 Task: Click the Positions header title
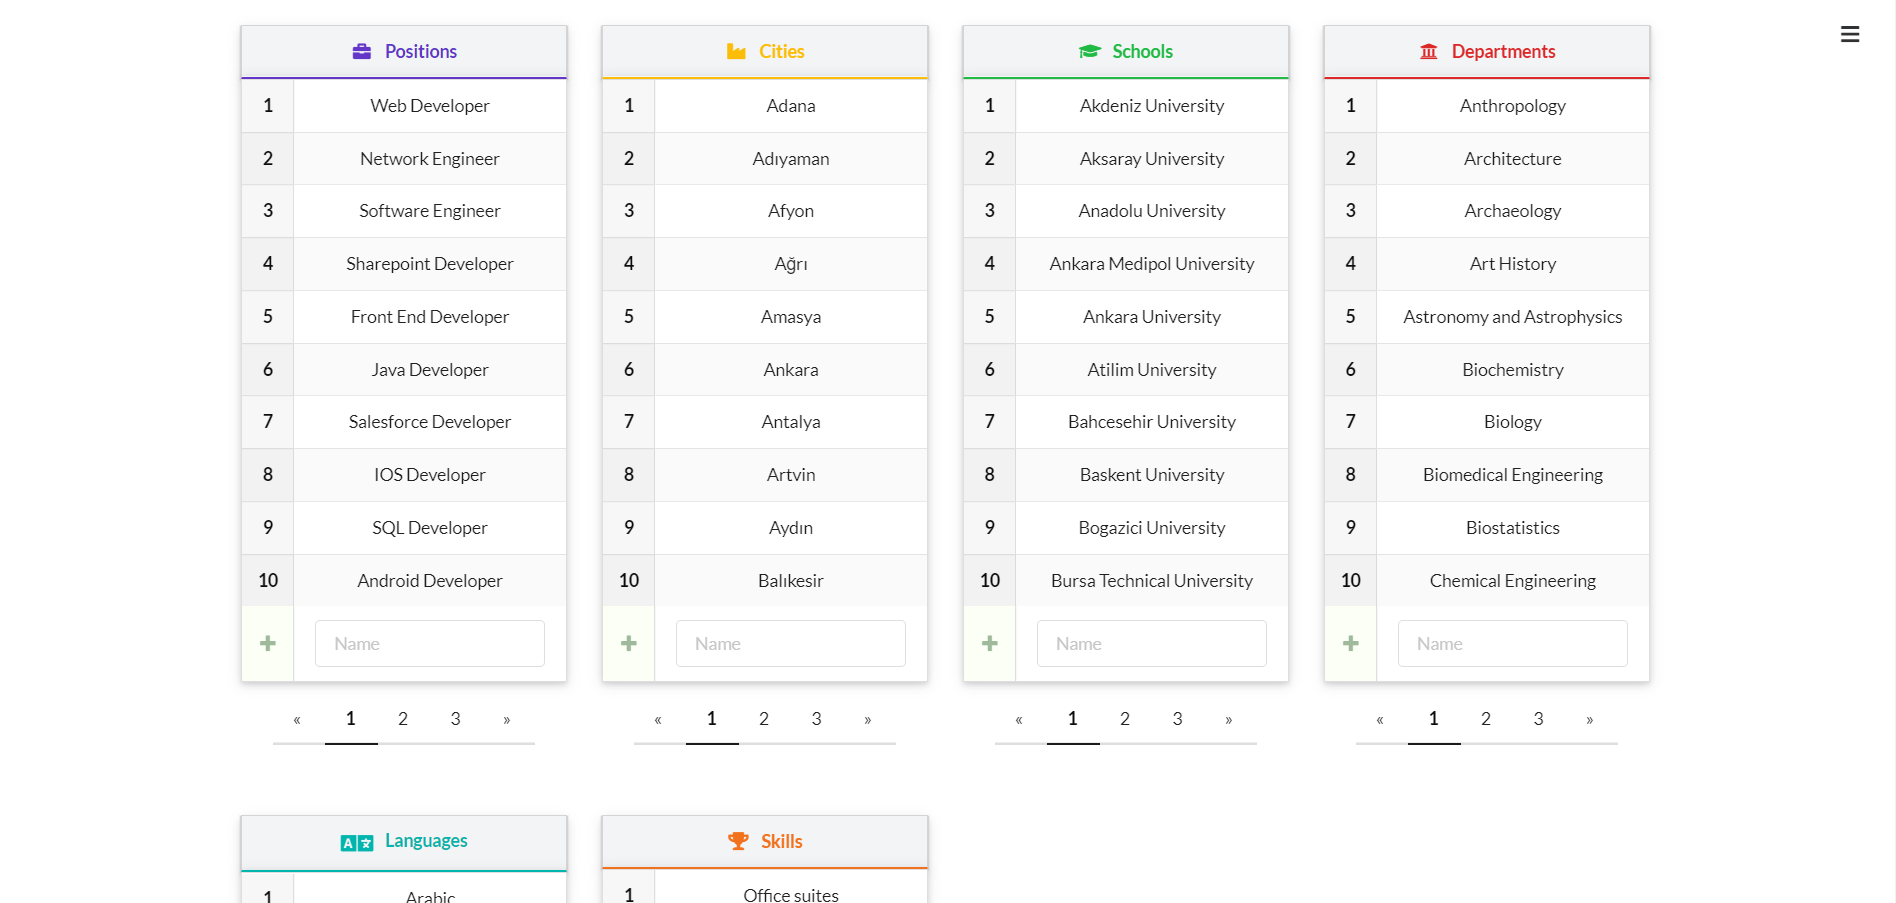click(421, 51)
